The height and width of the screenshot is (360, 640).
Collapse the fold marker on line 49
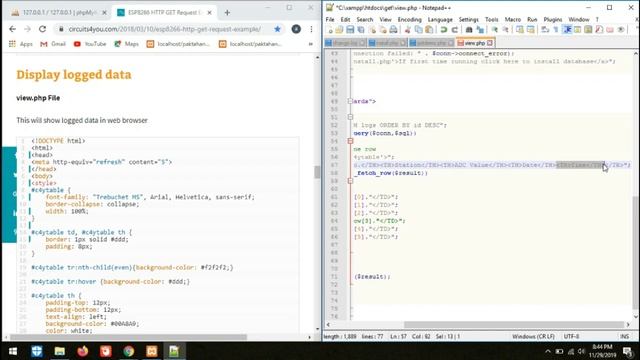(x=350, y=101)
